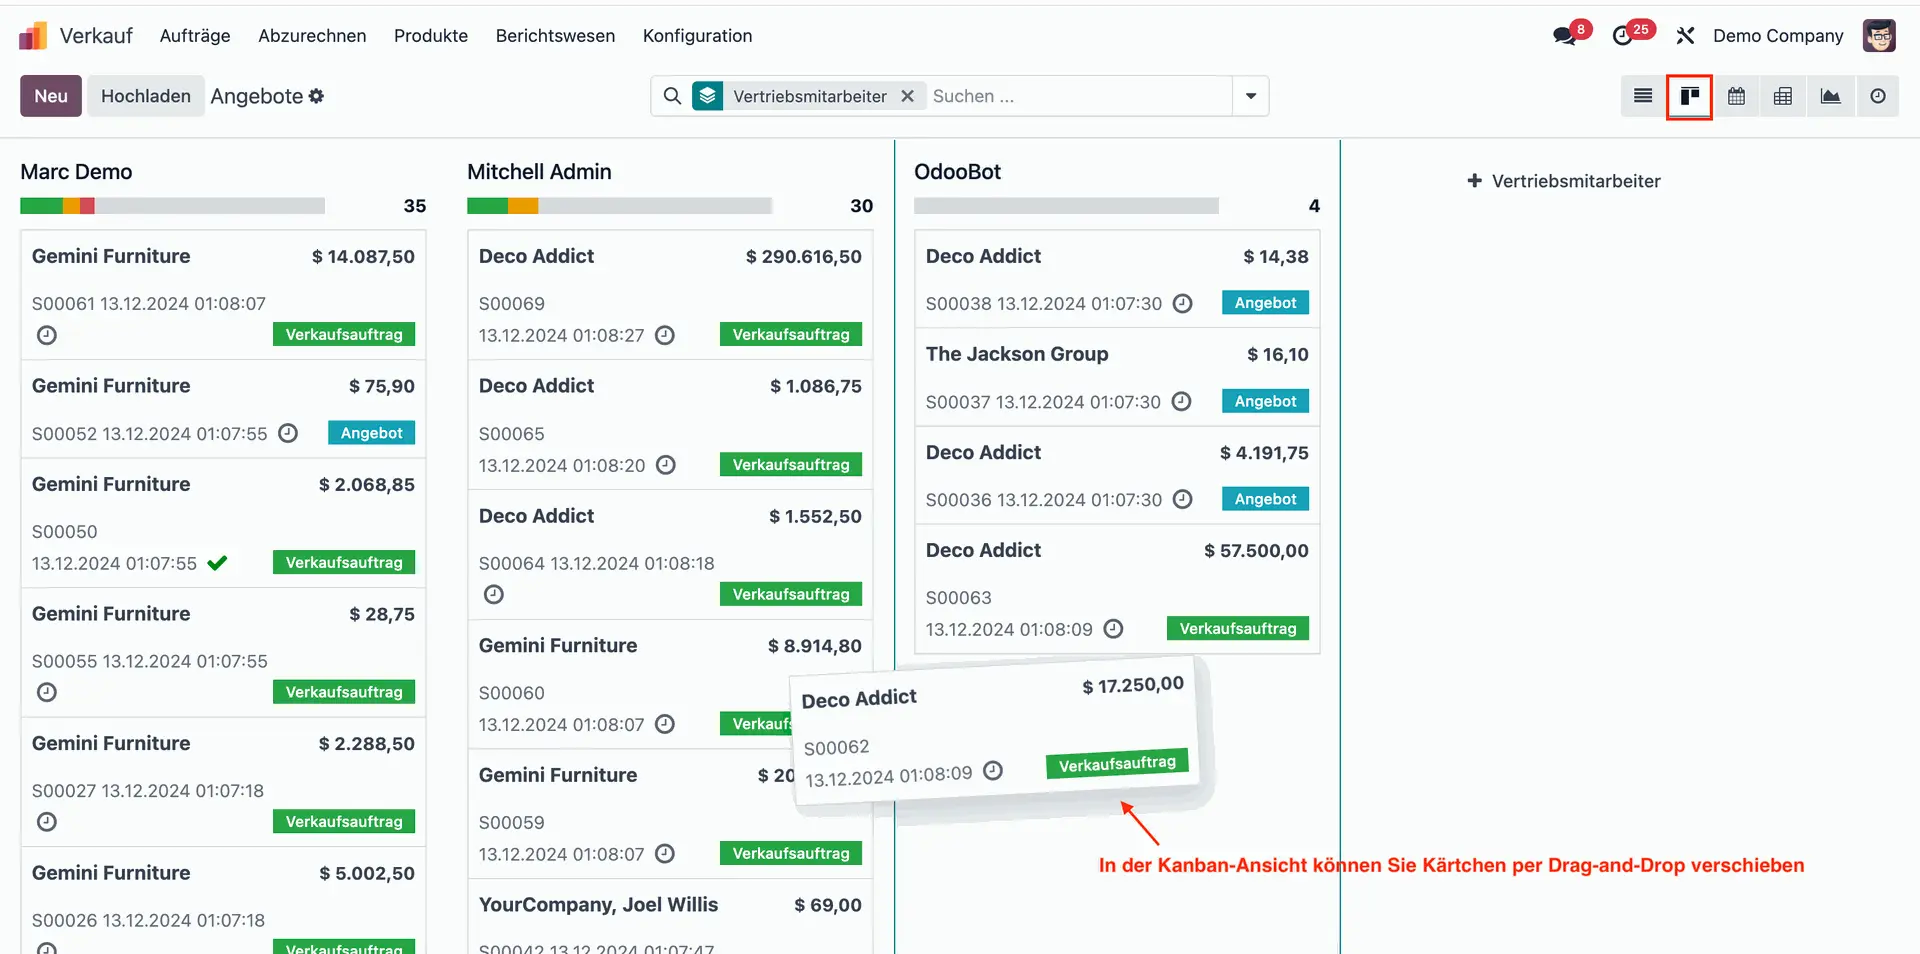Open the Berichtswesen menu

click(x=555, y=36)
